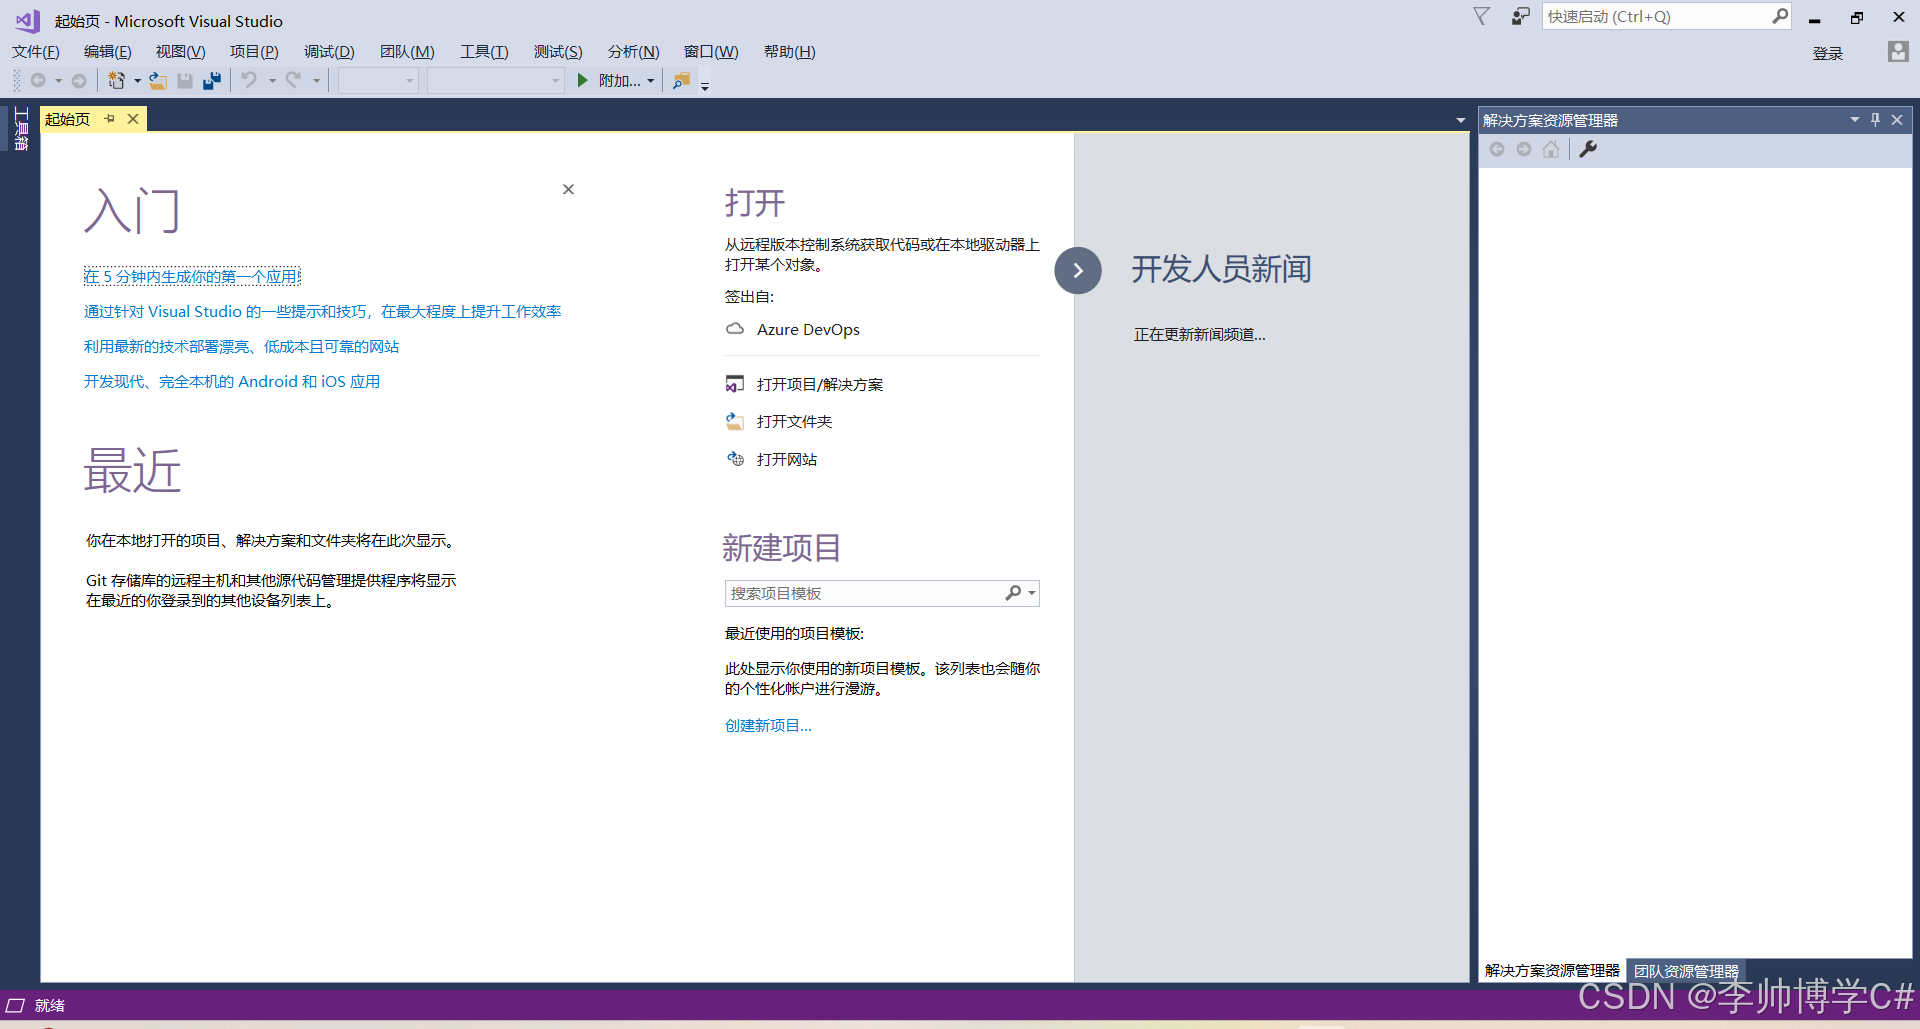Pin the Solution Explorer panel

(x=1875, y=120)
